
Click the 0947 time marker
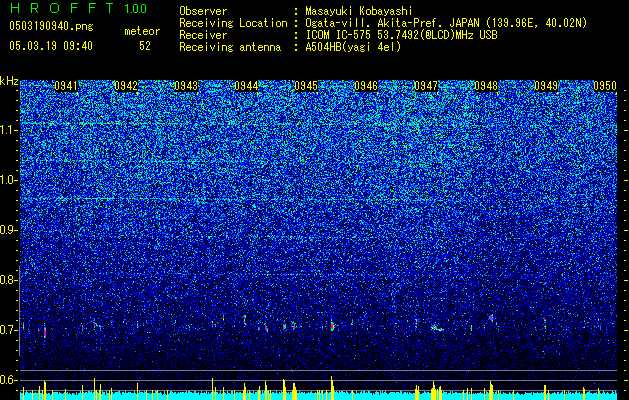tap(426, 86)
